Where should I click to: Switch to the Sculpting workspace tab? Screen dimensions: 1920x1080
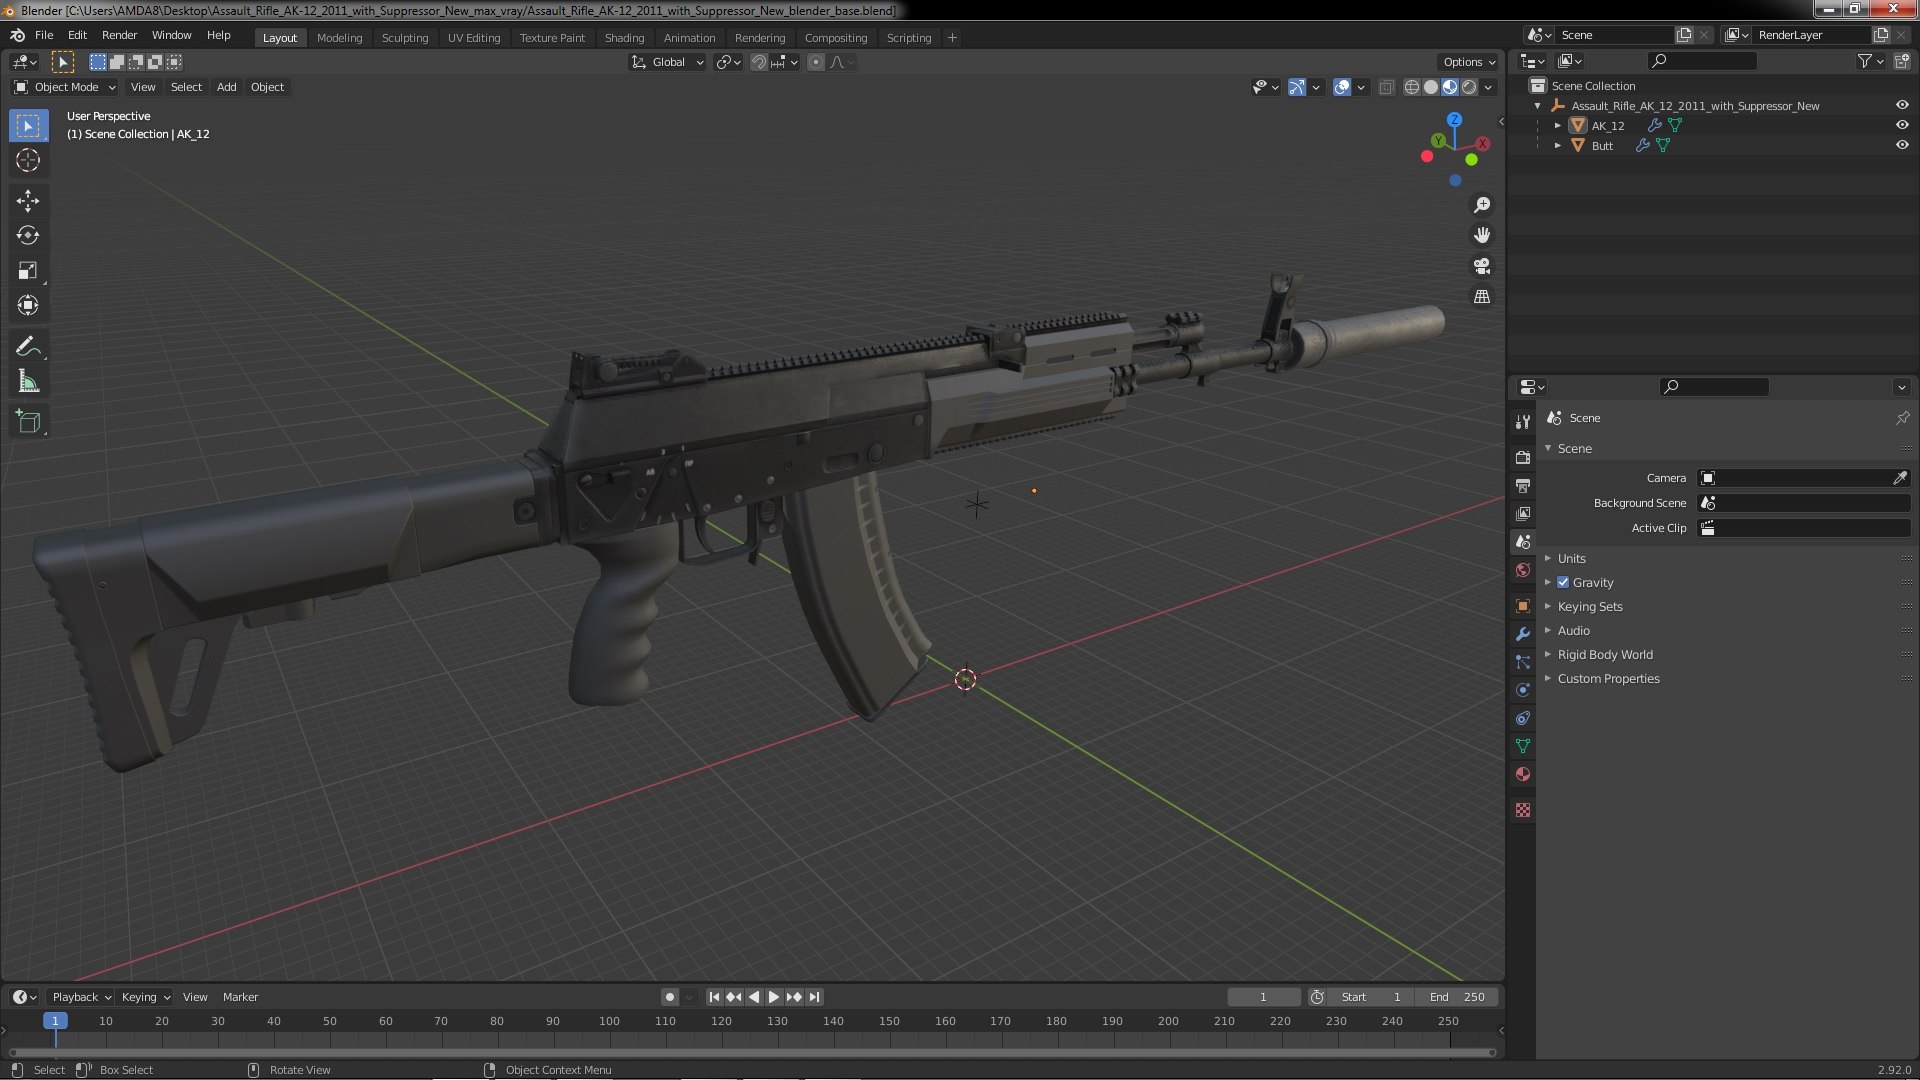point(404,38)
